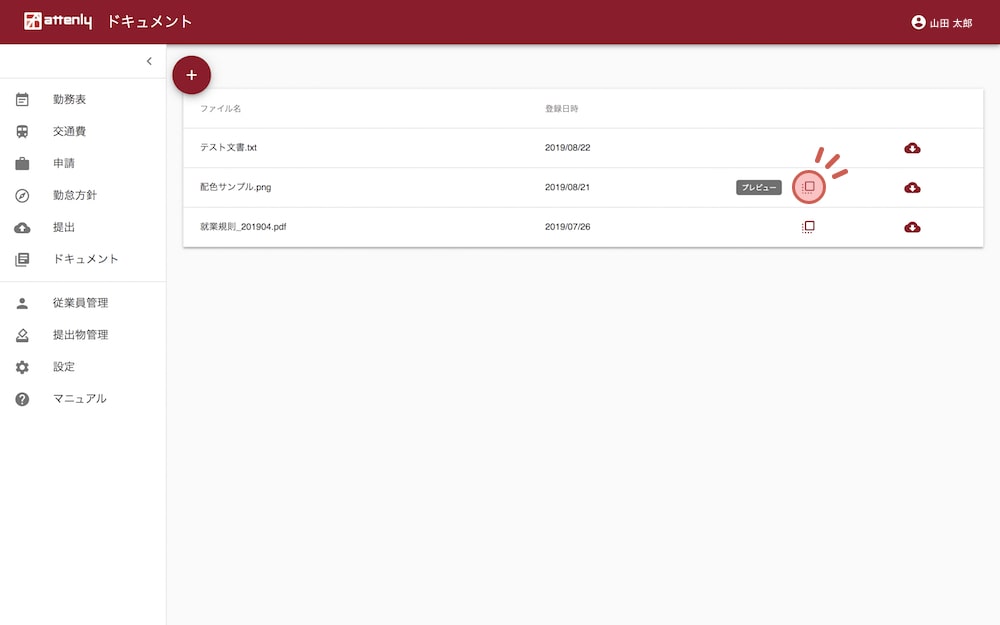Go to 交通費 in the sidebar
This screenshot has height=625, width=1000.
[x=69, y=132]
